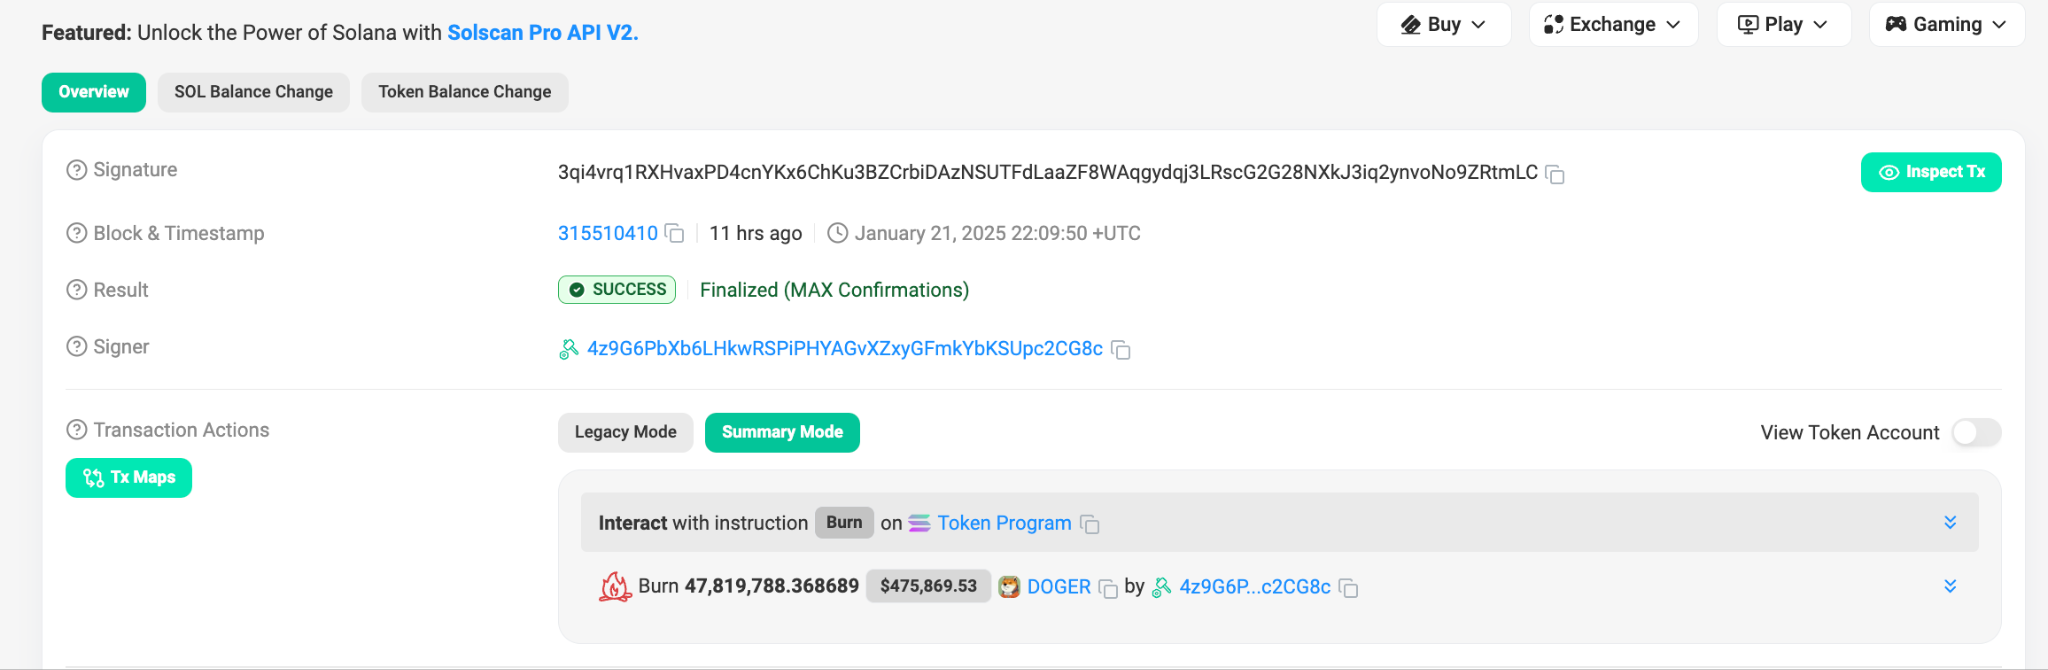
Task: Expand the Burn instruction details
Action: [1949, 523]
